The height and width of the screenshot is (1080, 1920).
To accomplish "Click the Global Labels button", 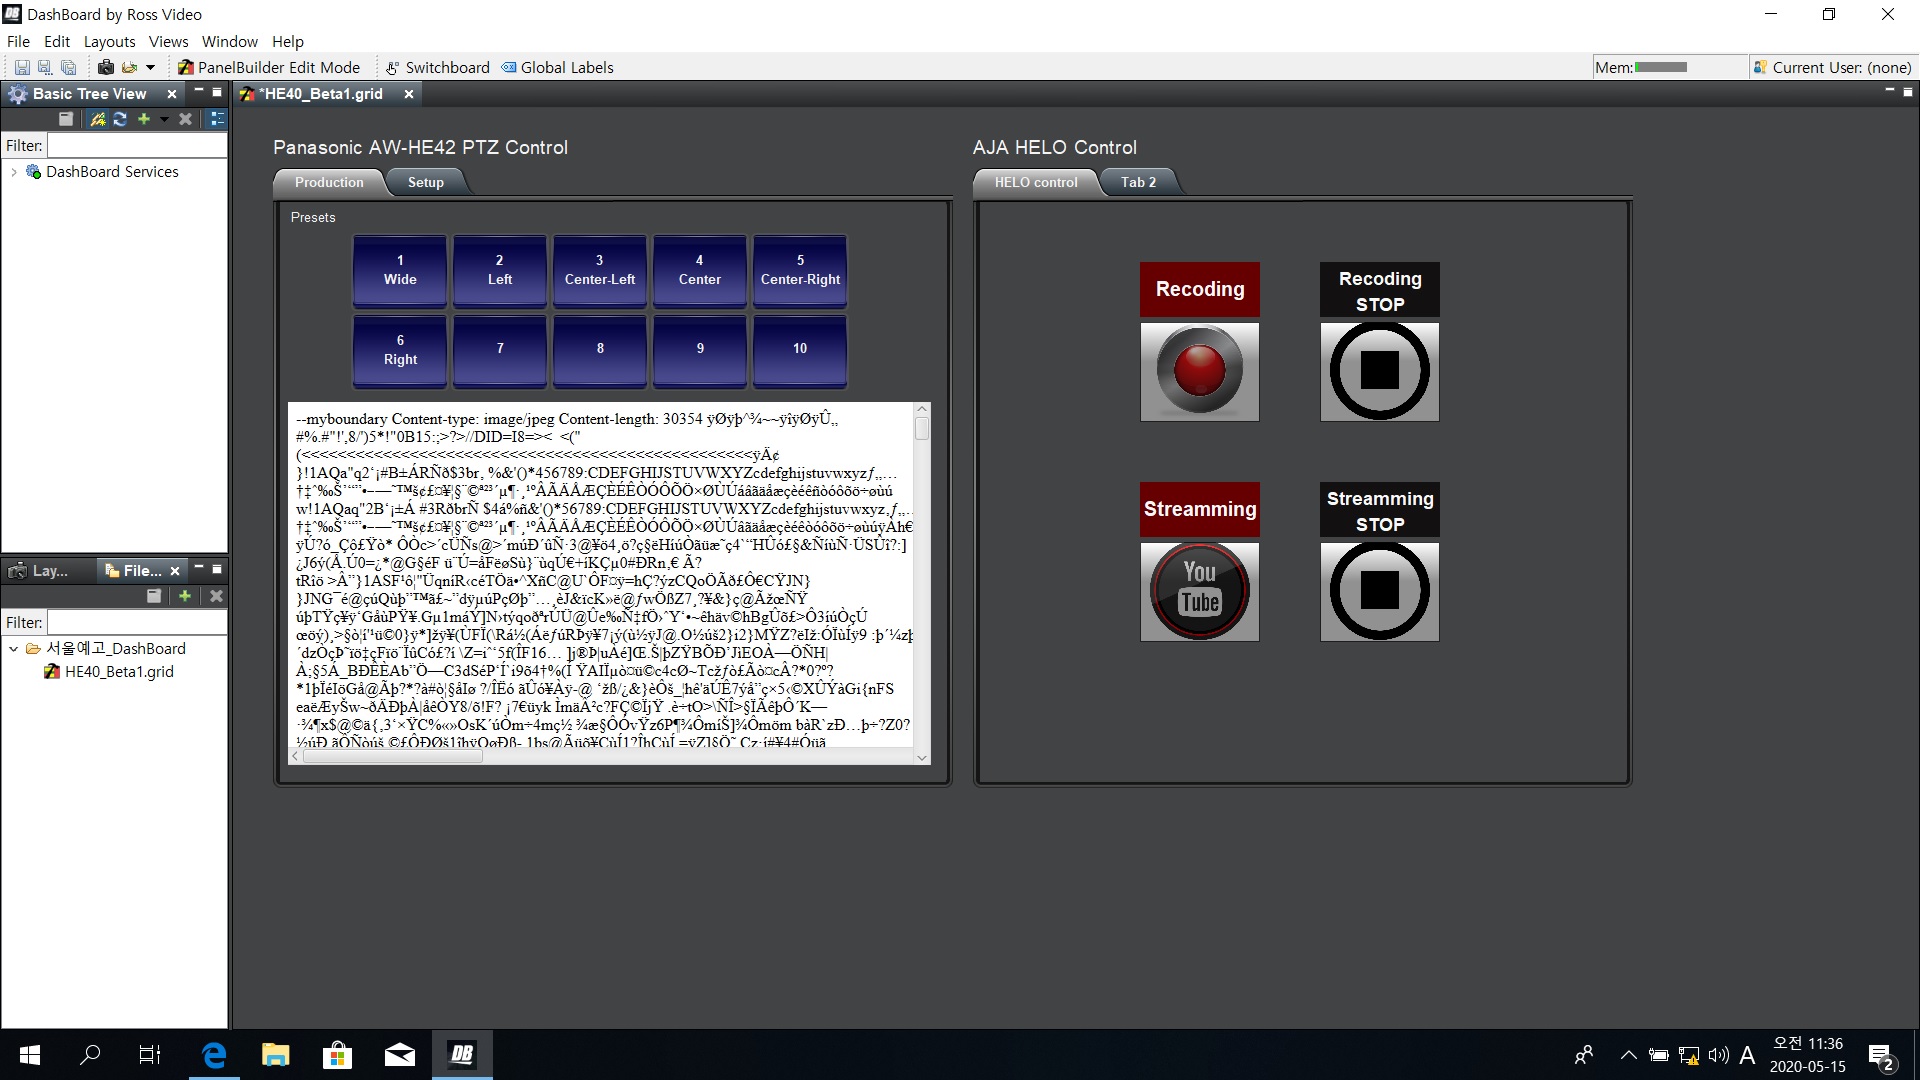I will point(557,67).
